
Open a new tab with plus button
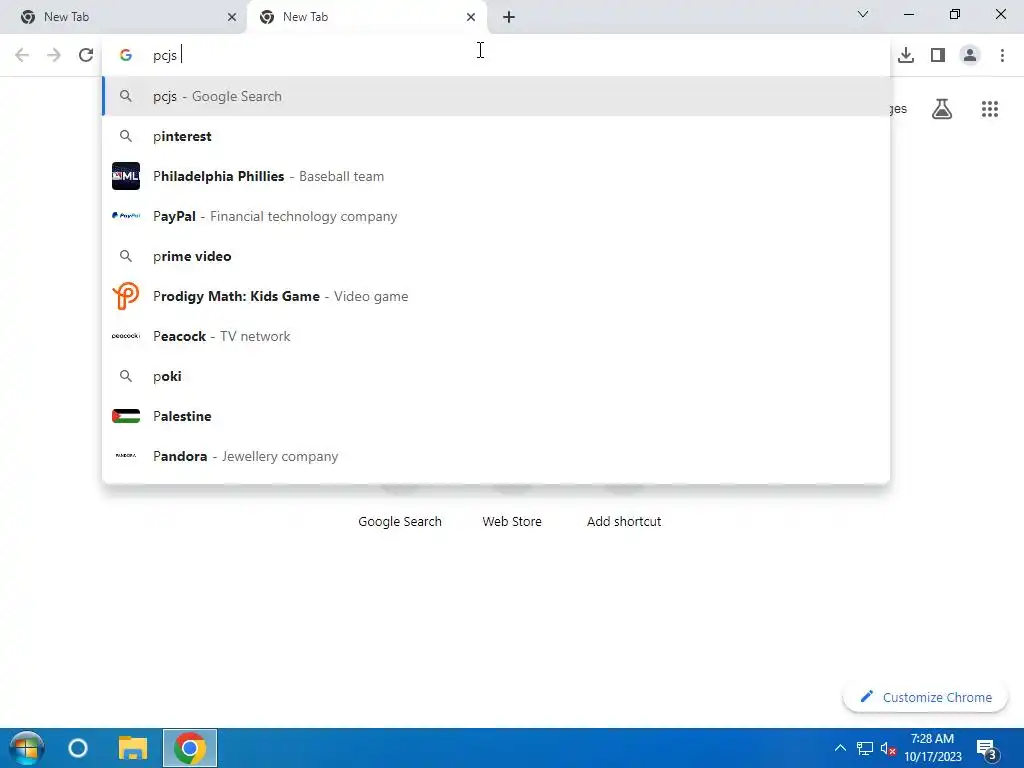pyautogui.click(x=509, y=18)
